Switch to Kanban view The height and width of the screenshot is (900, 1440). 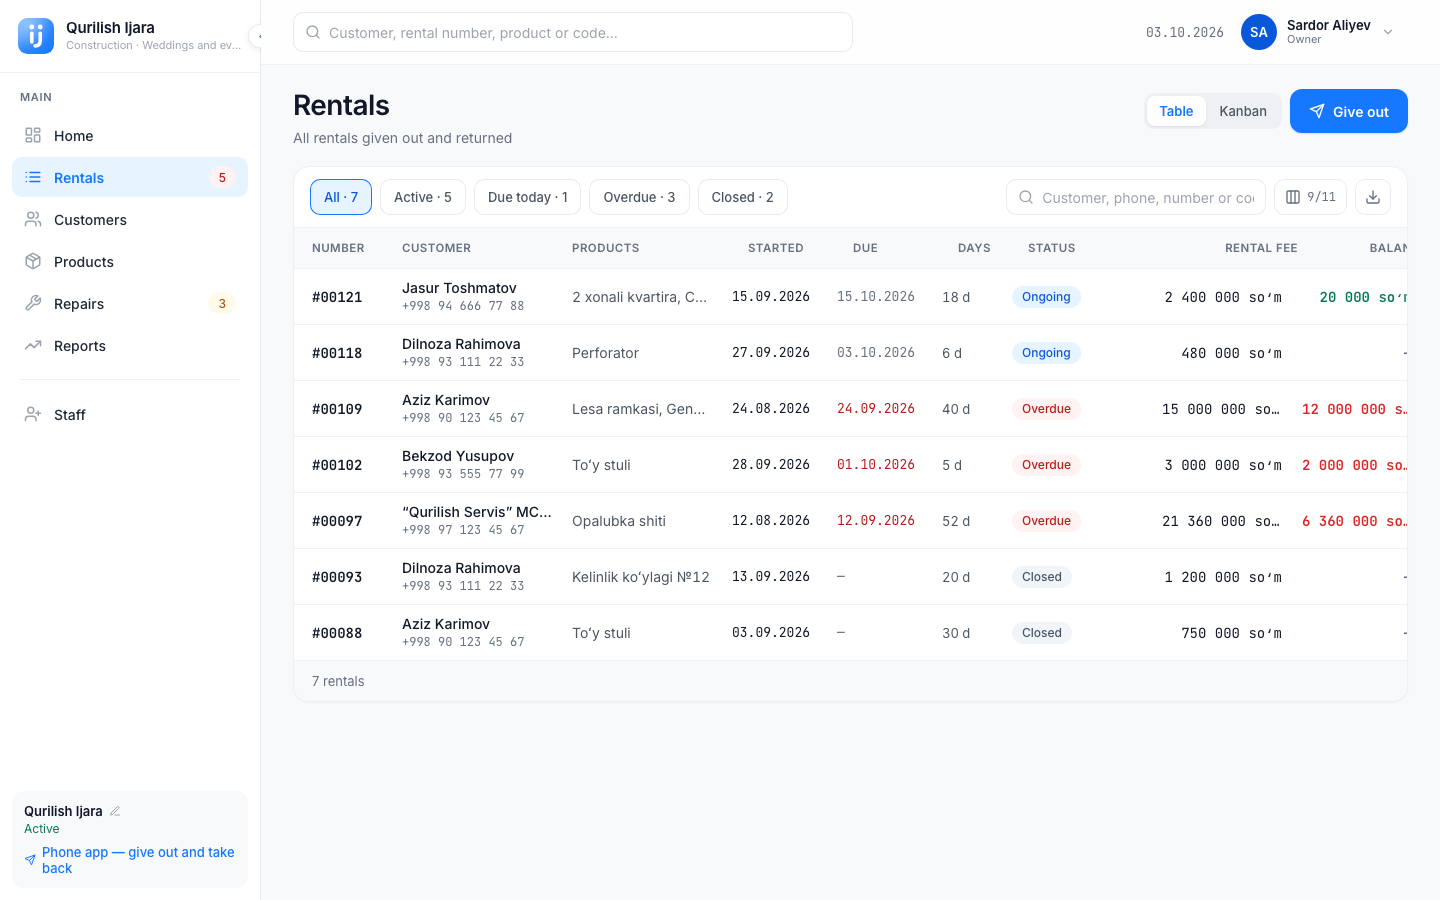(x=1243, y=111)
